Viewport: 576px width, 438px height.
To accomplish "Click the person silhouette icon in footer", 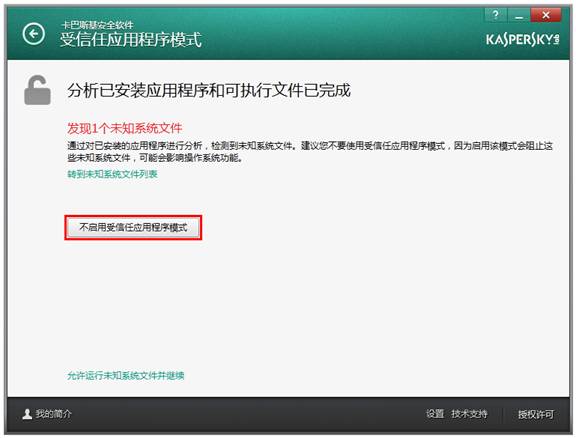I will coord(27,414).
